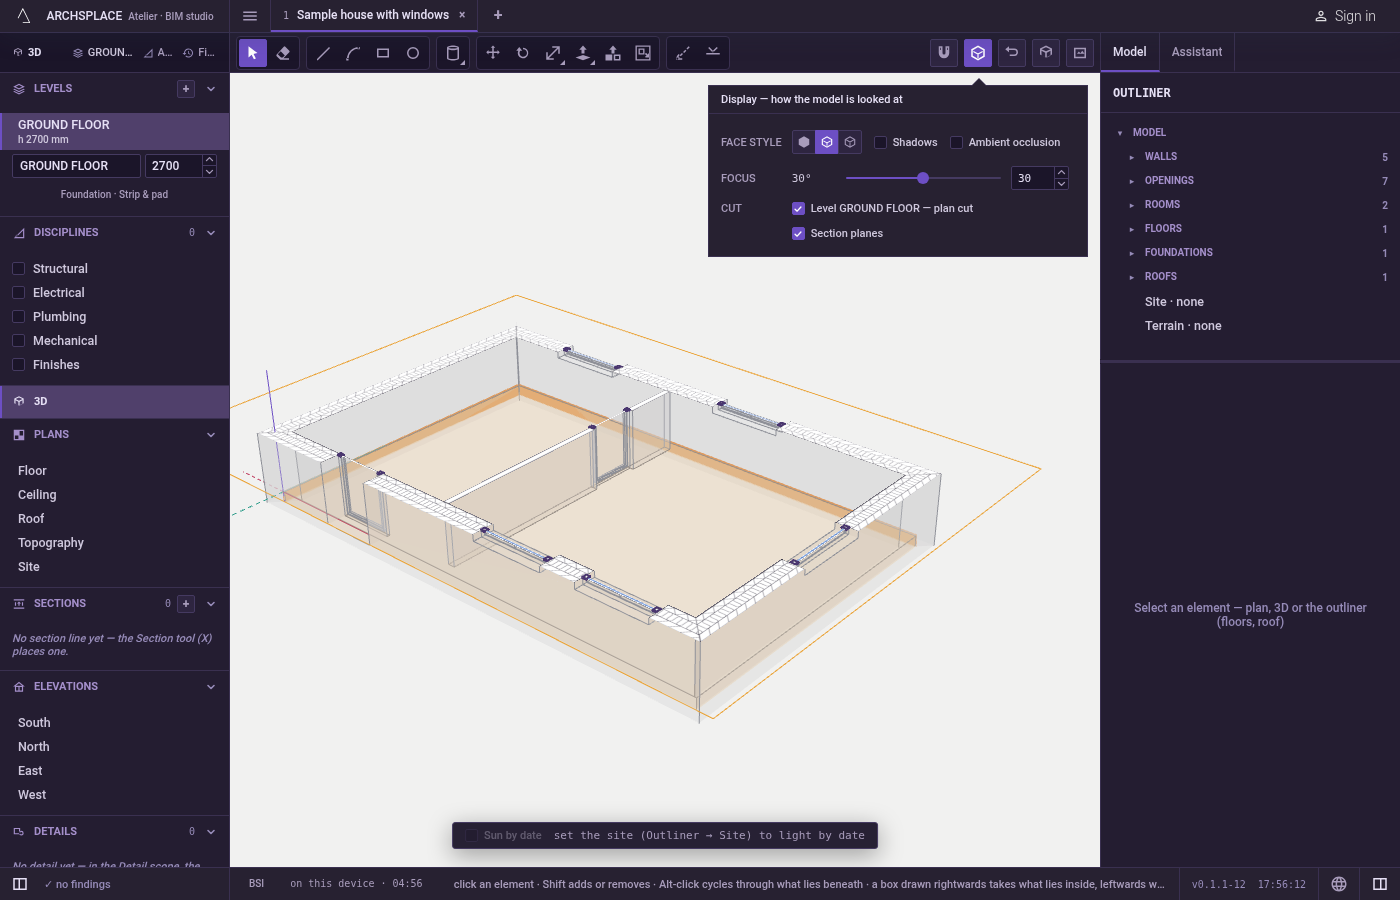The height and width of the screenshot is (900, 1400).
Task: Uncheck Level GROUND FLOOR plan cut
Action: point(798,208)
